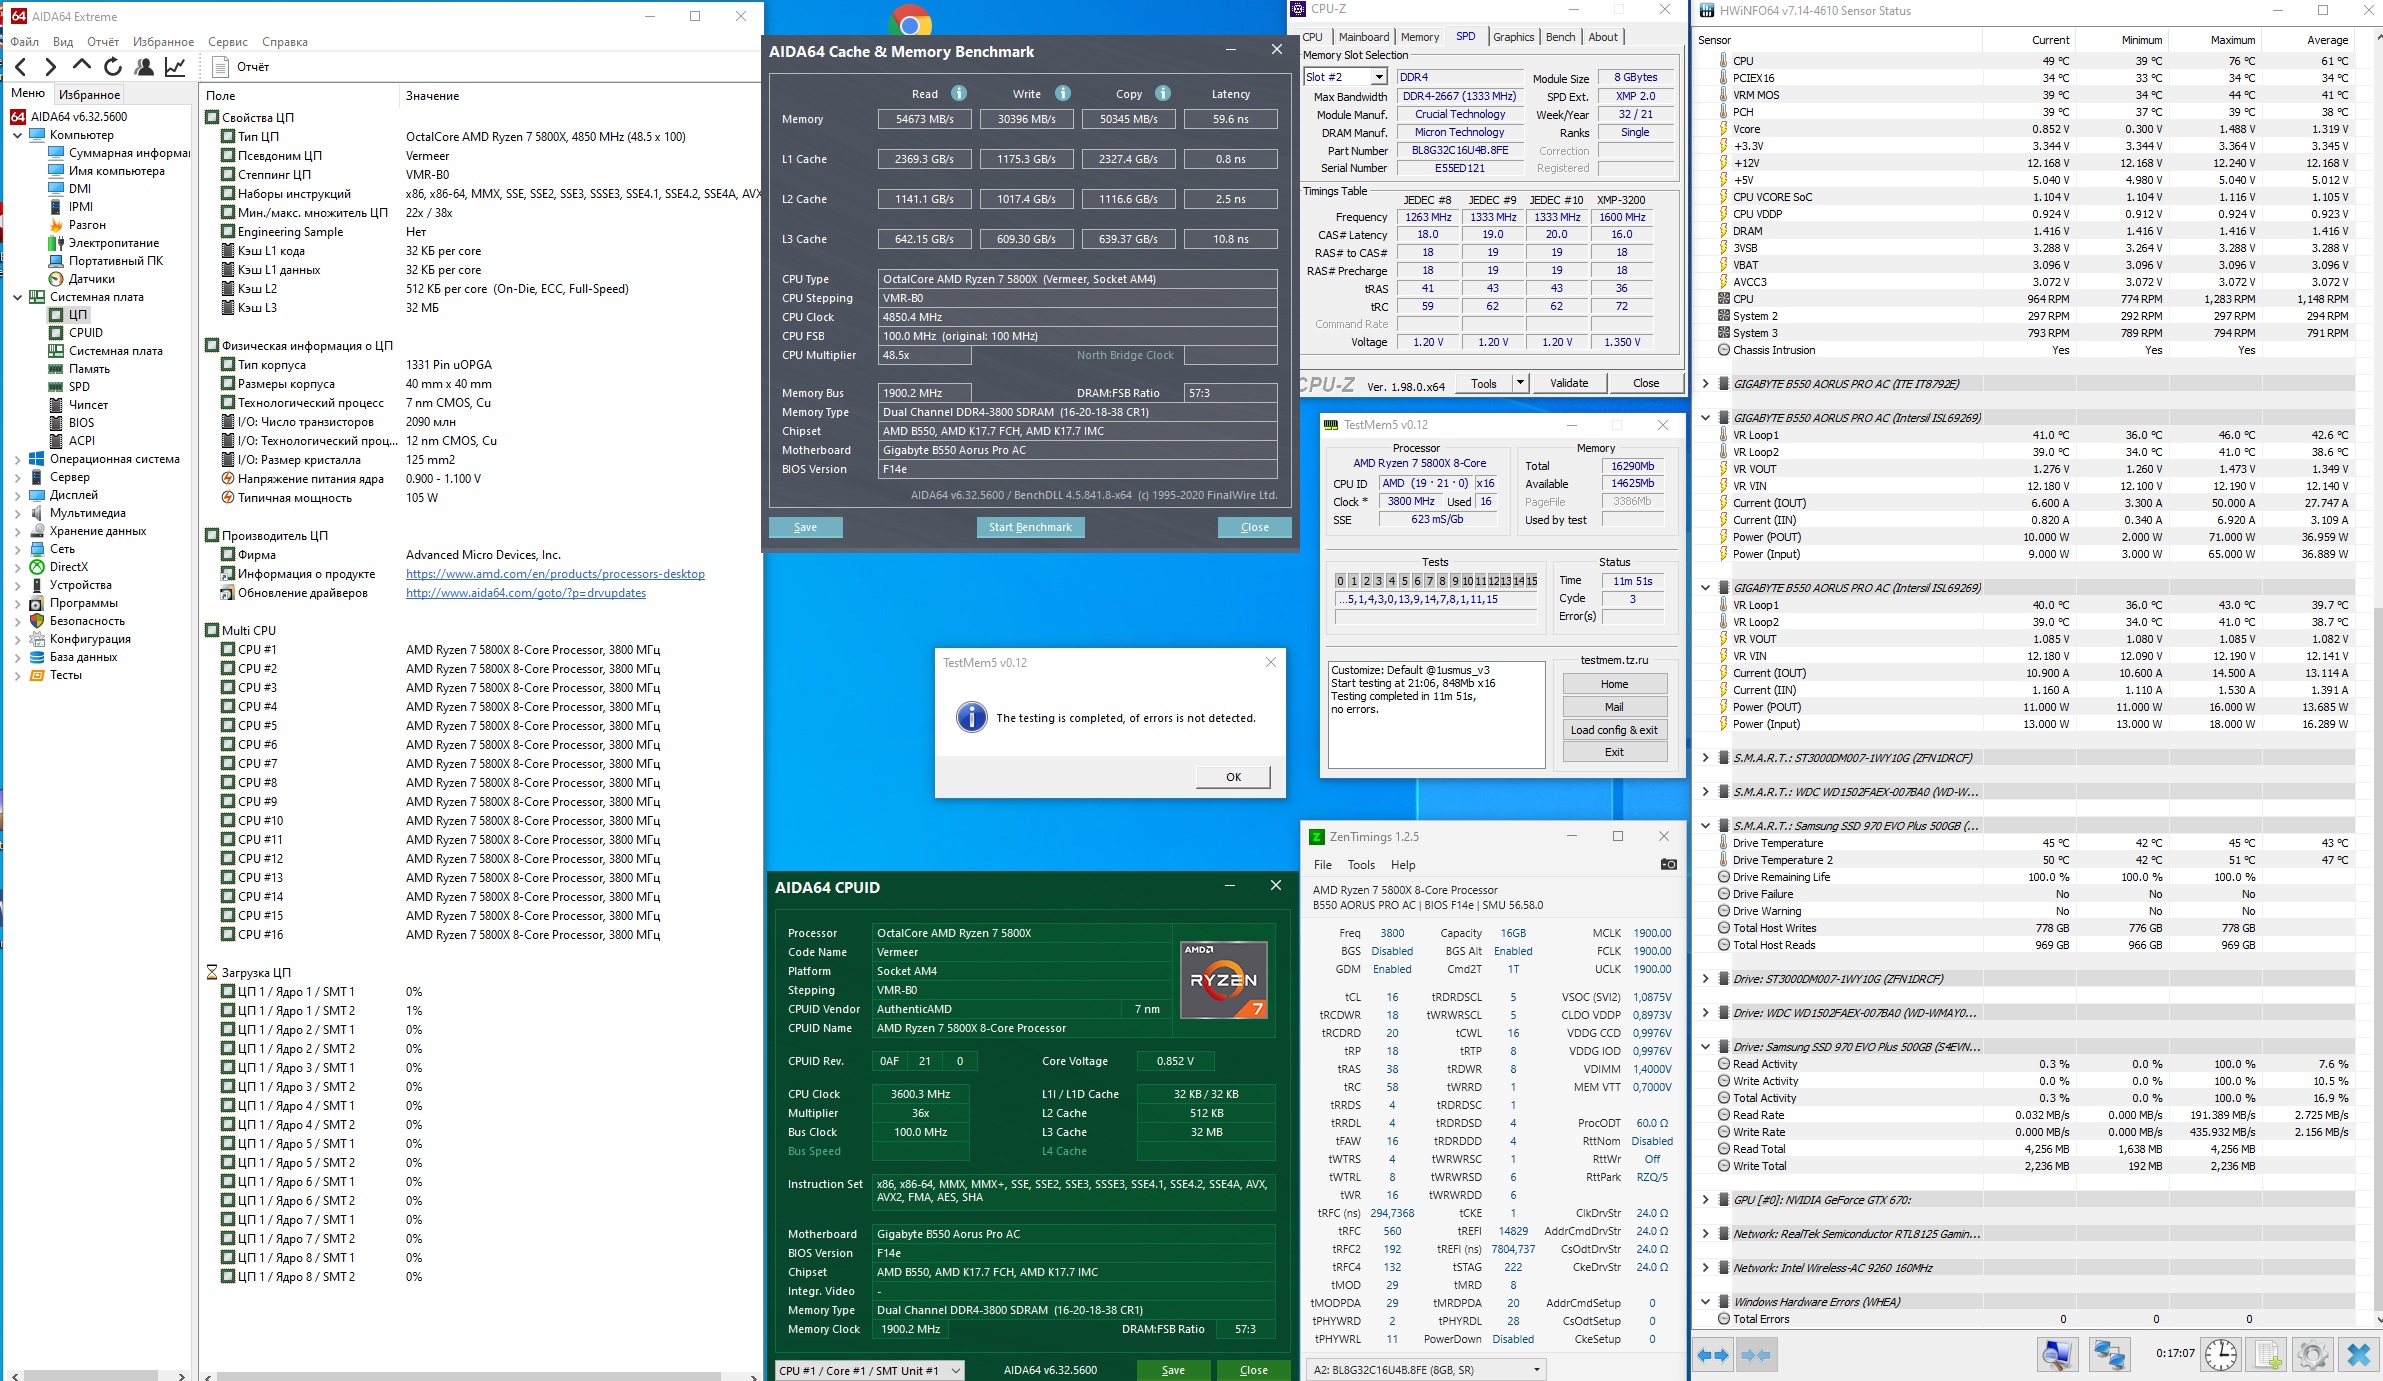The width and height of the screenshot is (2383, 1381).
Task: Click the HWiNFO blue X close icon
Action: 2358,1355
